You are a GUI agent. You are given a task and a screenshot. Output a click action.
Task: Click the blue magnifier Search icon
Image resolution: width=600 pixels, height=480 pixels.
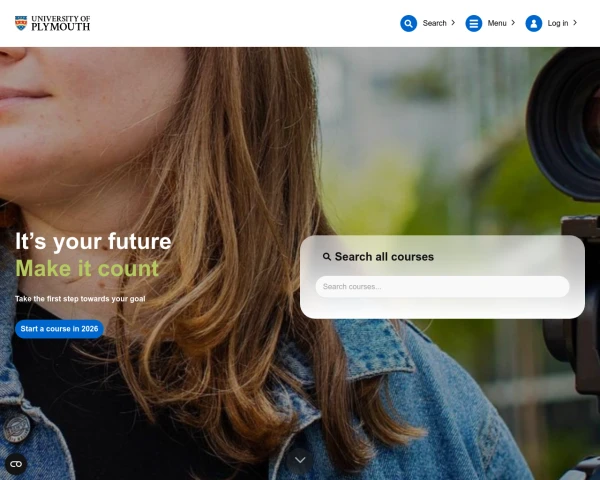(408, 23)
